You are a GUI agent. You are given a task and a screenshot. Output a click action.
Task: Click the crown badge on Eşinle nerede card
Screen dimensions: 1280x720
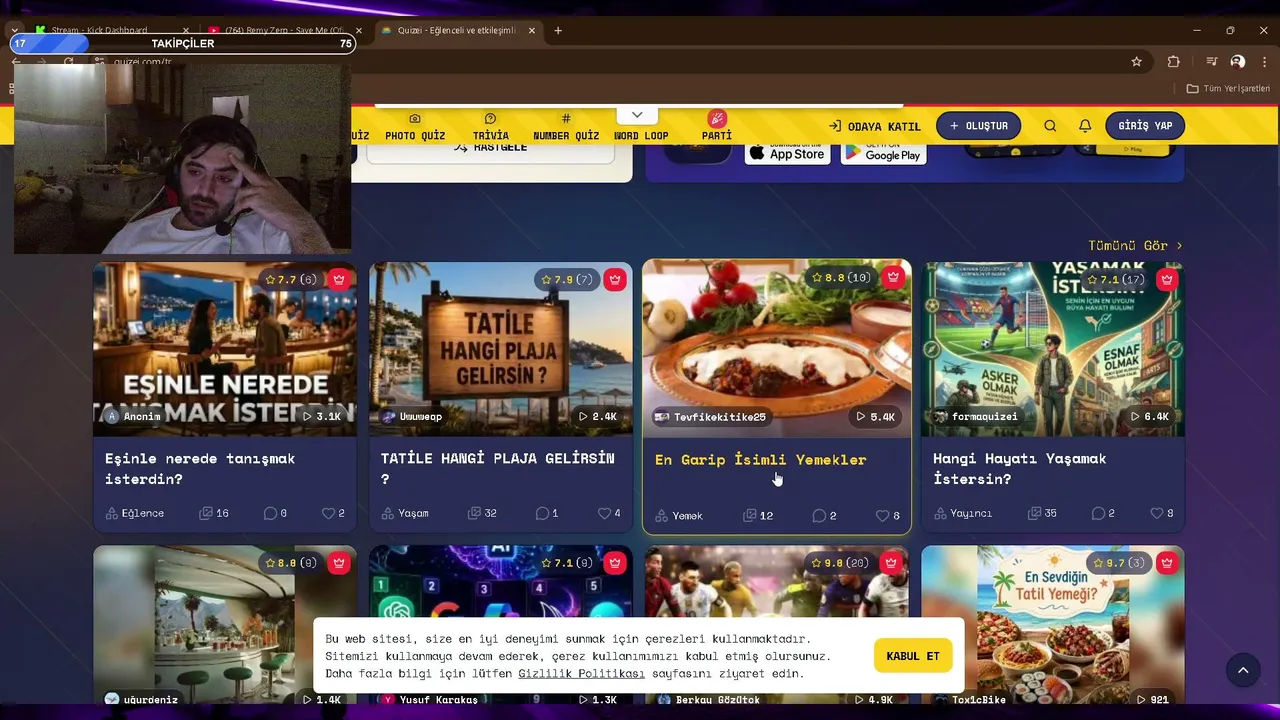click(x=339, y=280)
